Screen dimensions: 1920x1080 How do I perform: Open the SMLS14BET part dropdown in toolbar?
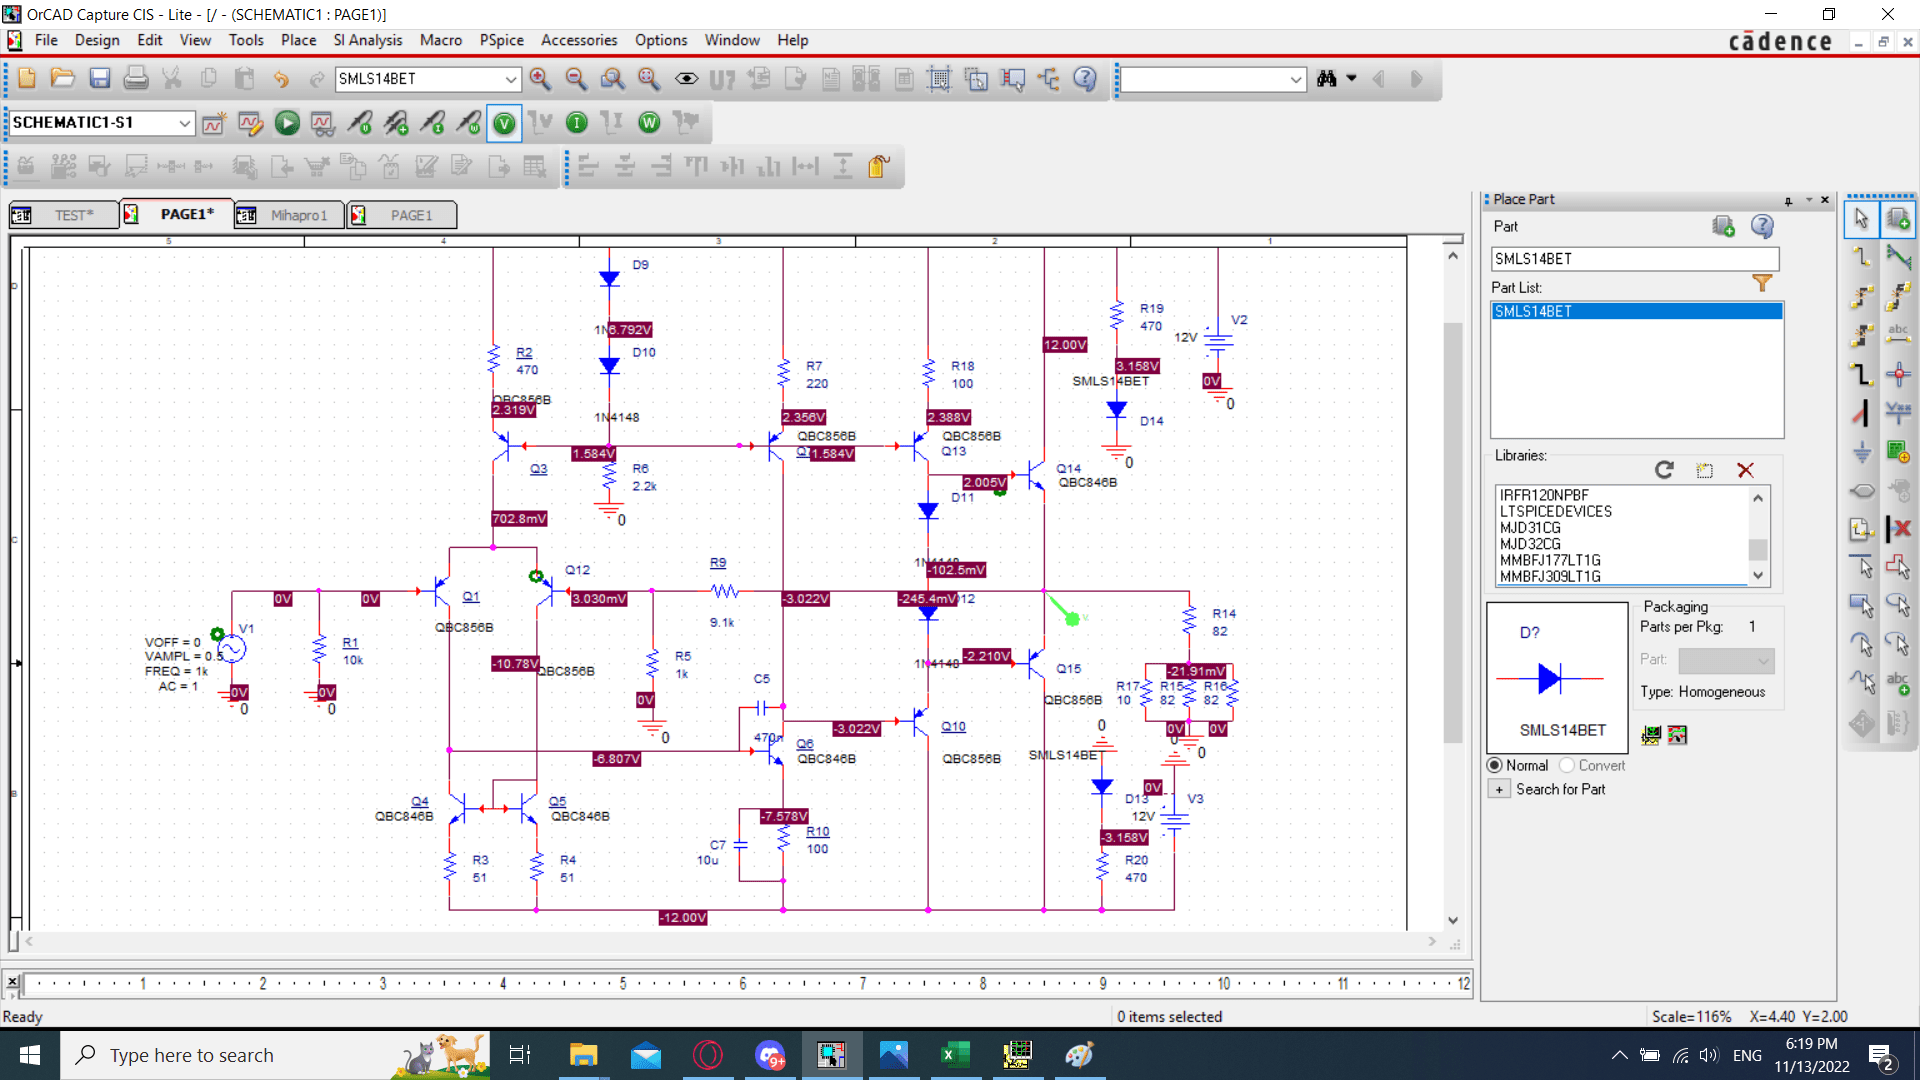pos(510,79)
